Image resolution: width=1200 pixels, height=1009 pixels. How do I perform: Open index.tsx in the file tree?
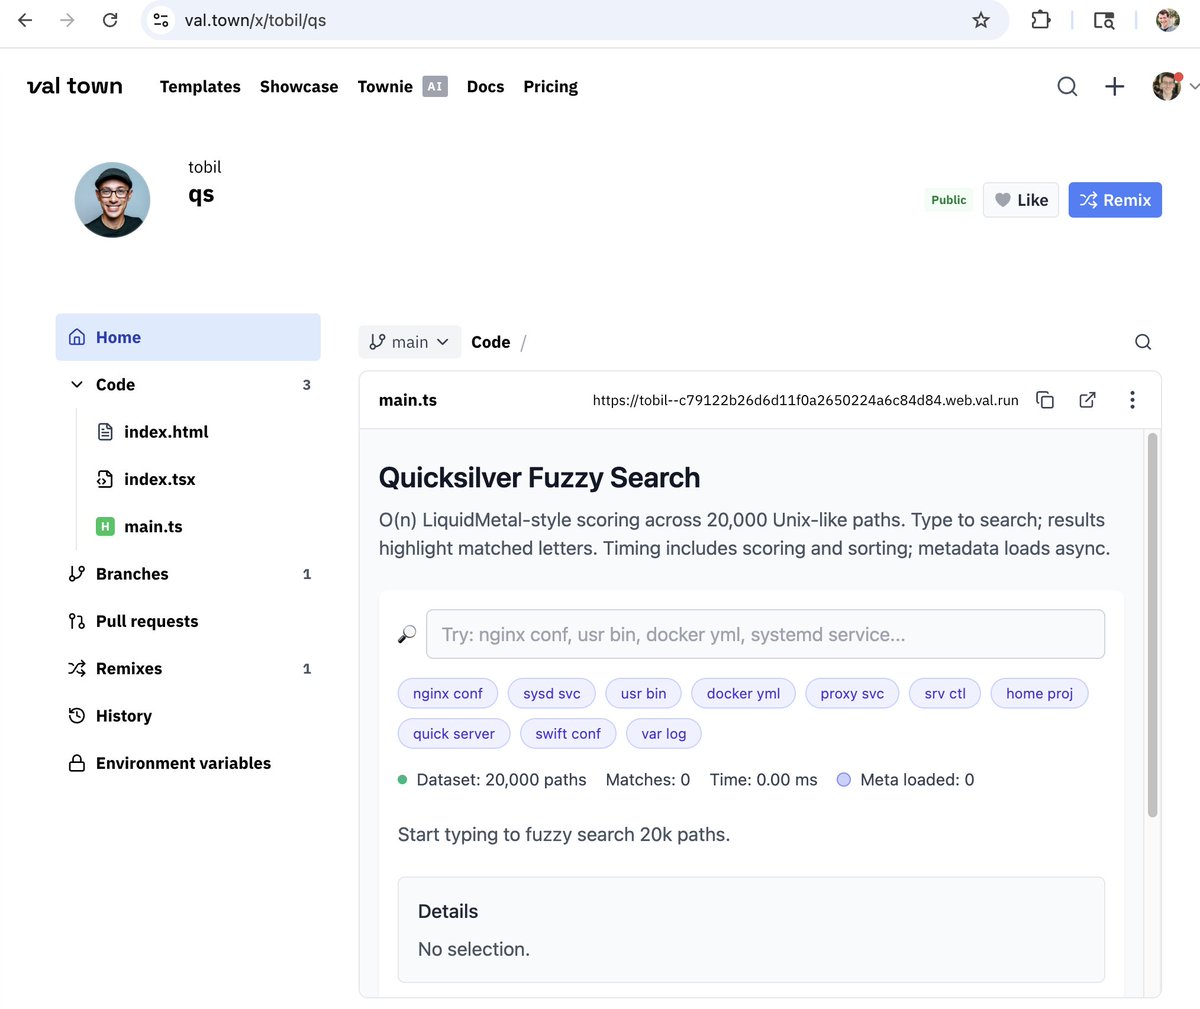click(x=159, y=479)
